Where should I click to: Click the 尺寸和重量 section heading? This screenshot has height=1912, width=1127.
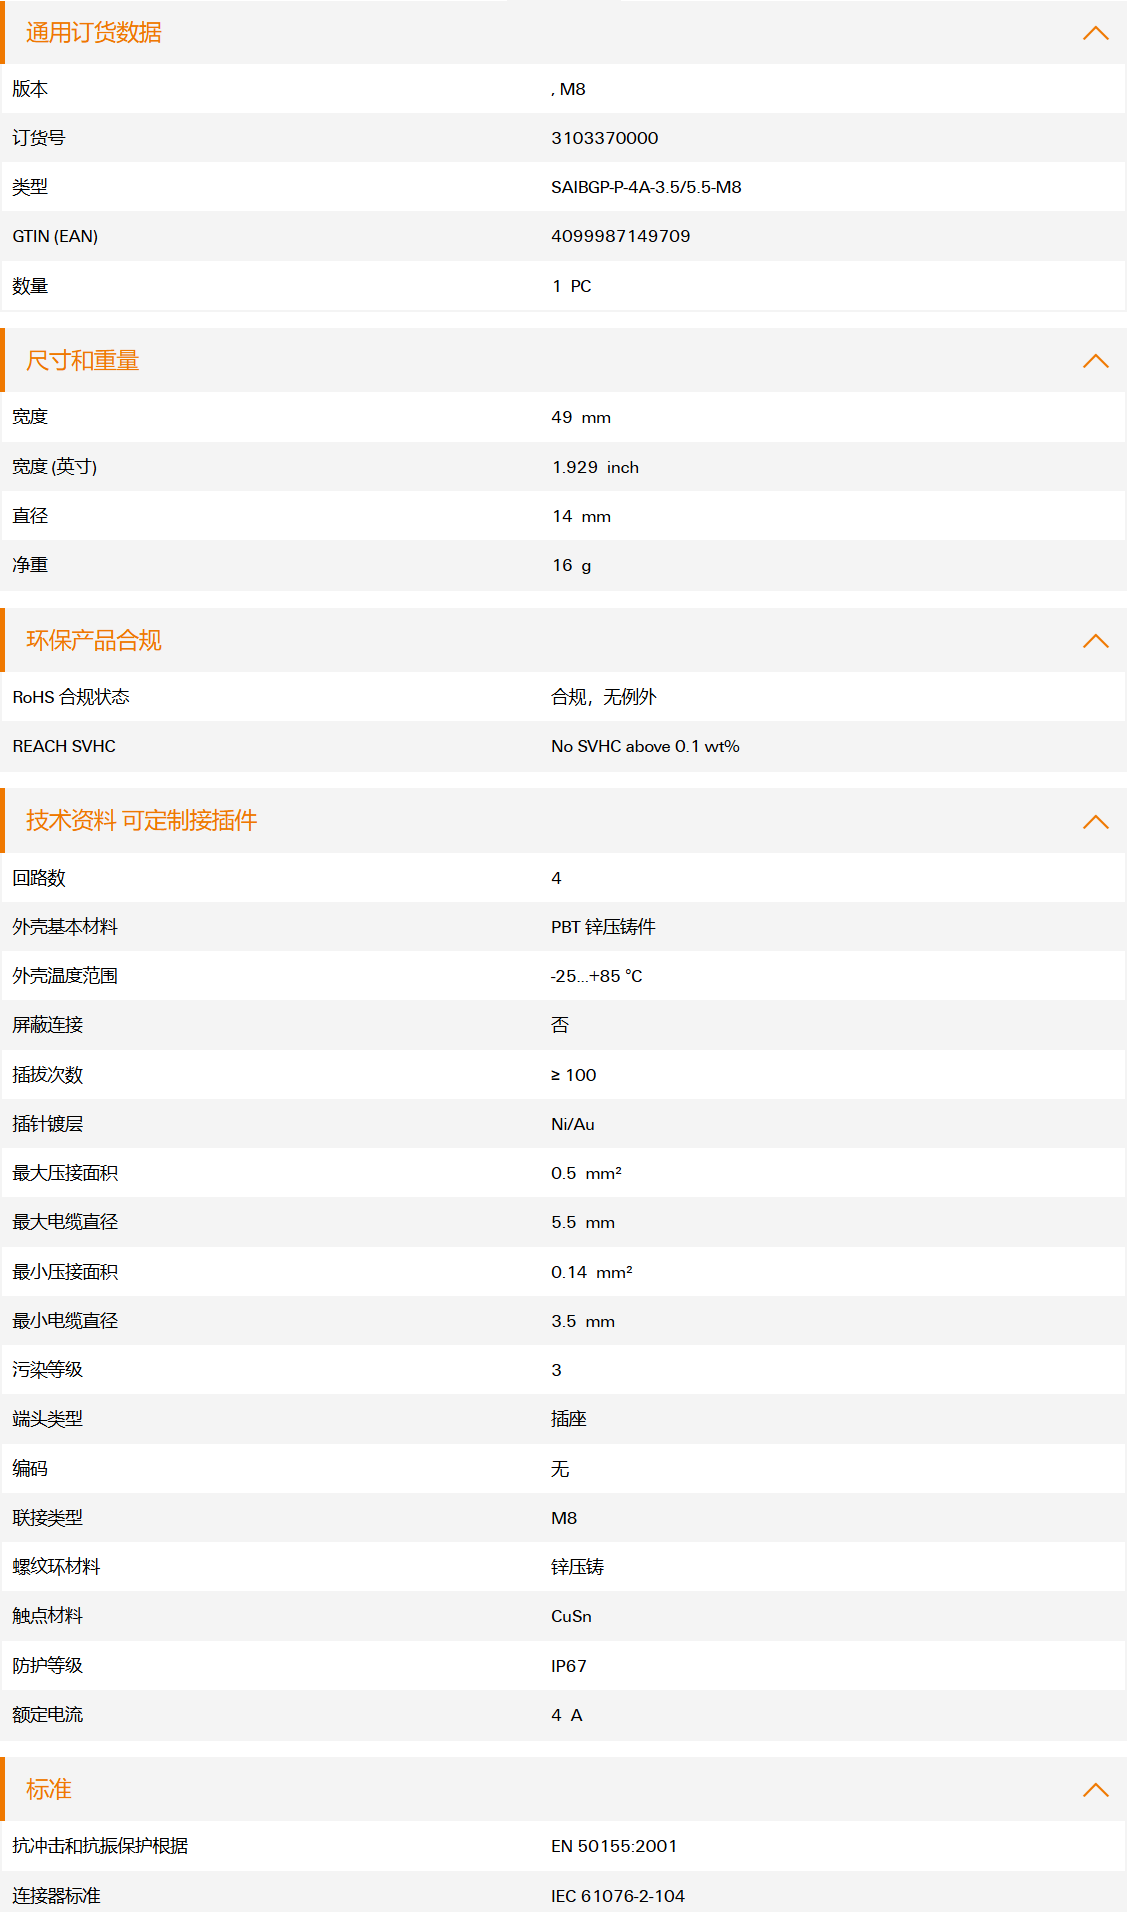click(83, 361)
